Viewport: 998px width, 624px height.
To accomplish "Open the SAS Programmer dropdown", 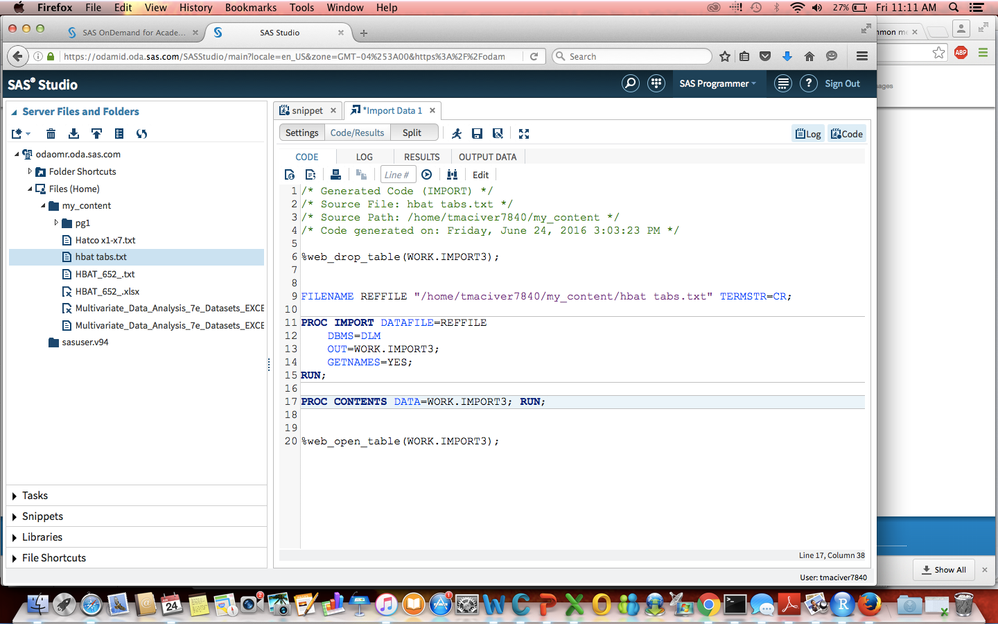I will (717, 84).
